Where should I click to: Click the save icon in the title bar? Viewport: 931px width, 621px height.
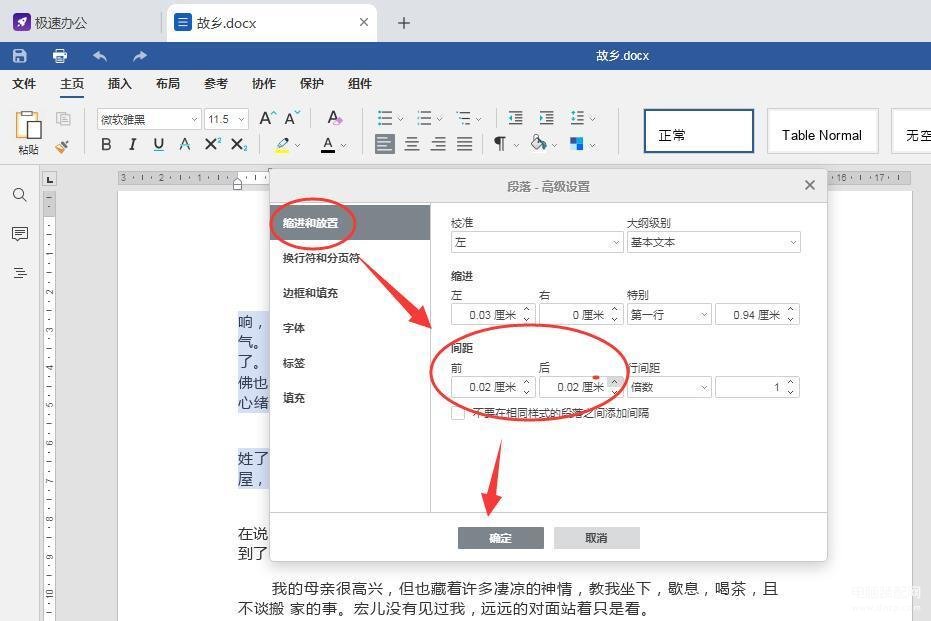(x=20, y=56)
